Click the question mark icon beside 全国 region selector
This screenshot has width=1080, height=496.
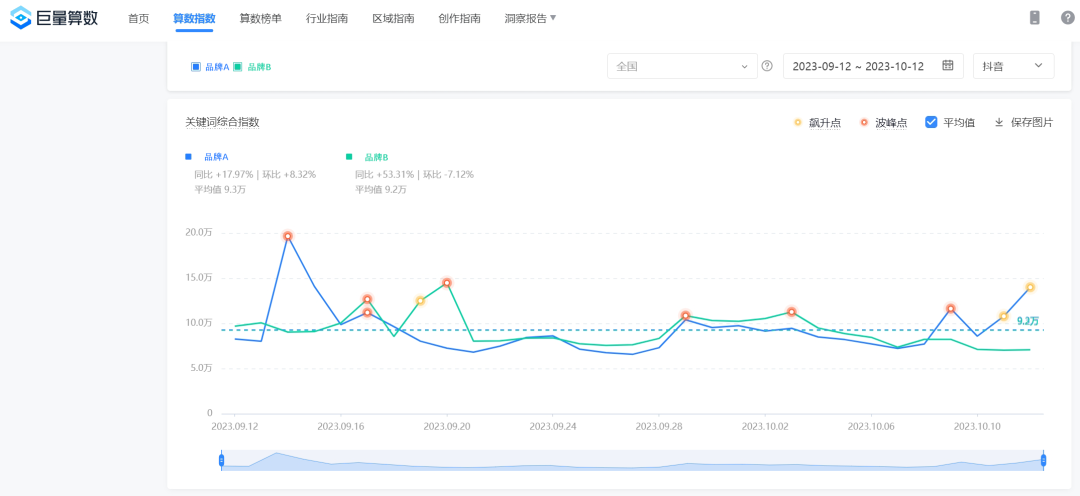click(767, 66)
